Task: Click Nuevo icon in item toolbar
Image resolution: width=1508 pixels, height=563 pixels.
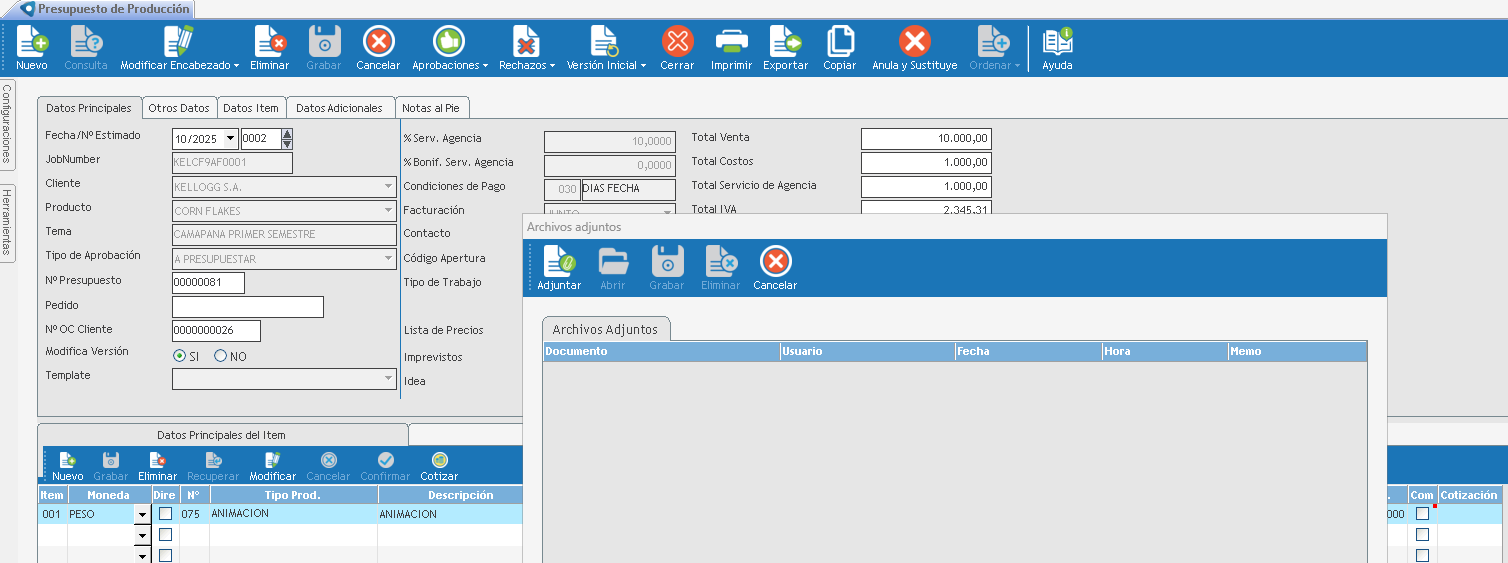Action: click(68, 466)
